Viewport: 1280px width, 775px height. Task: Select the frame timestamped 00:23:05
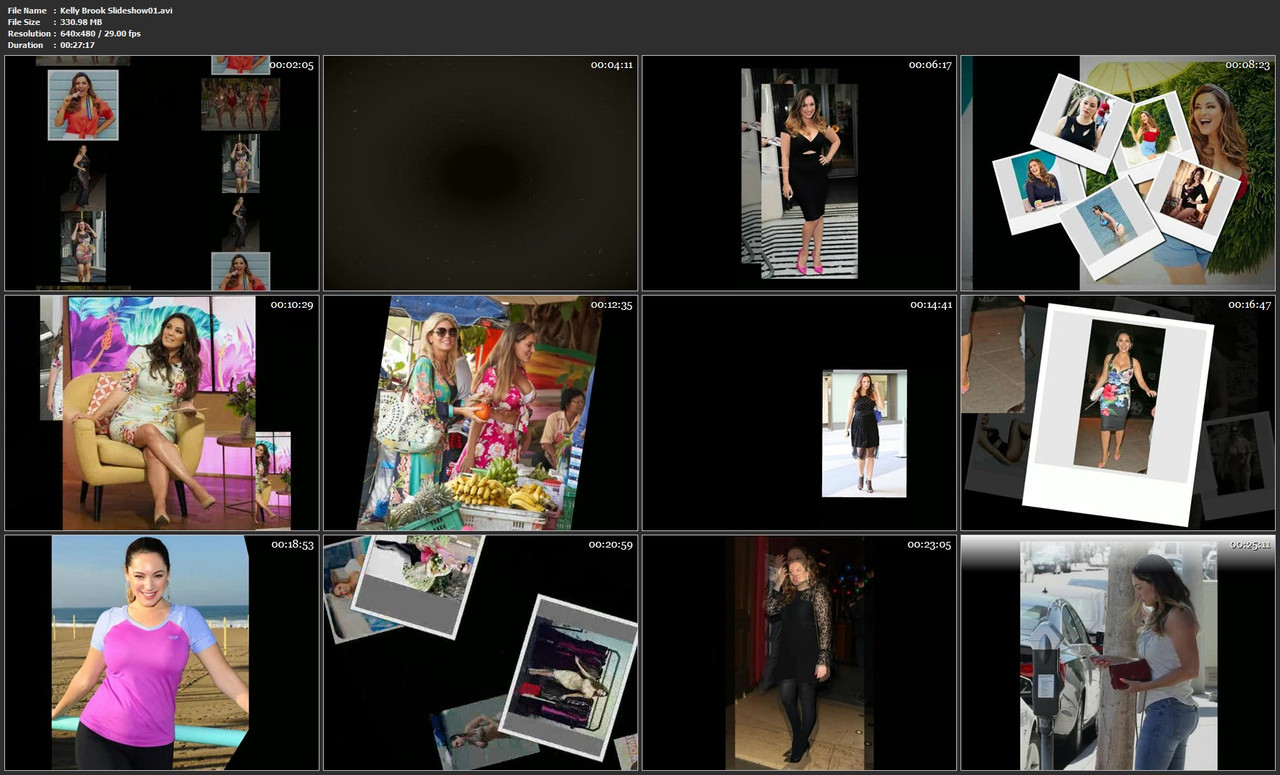799,652
